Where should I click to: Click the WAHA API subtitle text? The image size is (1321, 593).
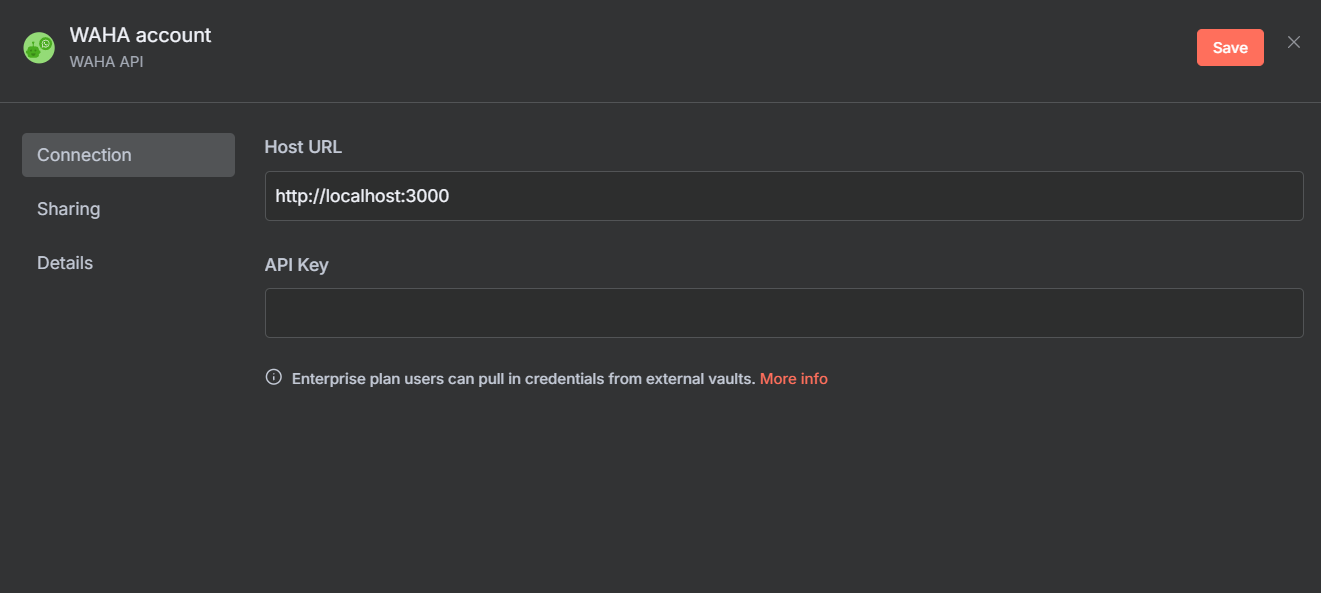tap(107, 61)
